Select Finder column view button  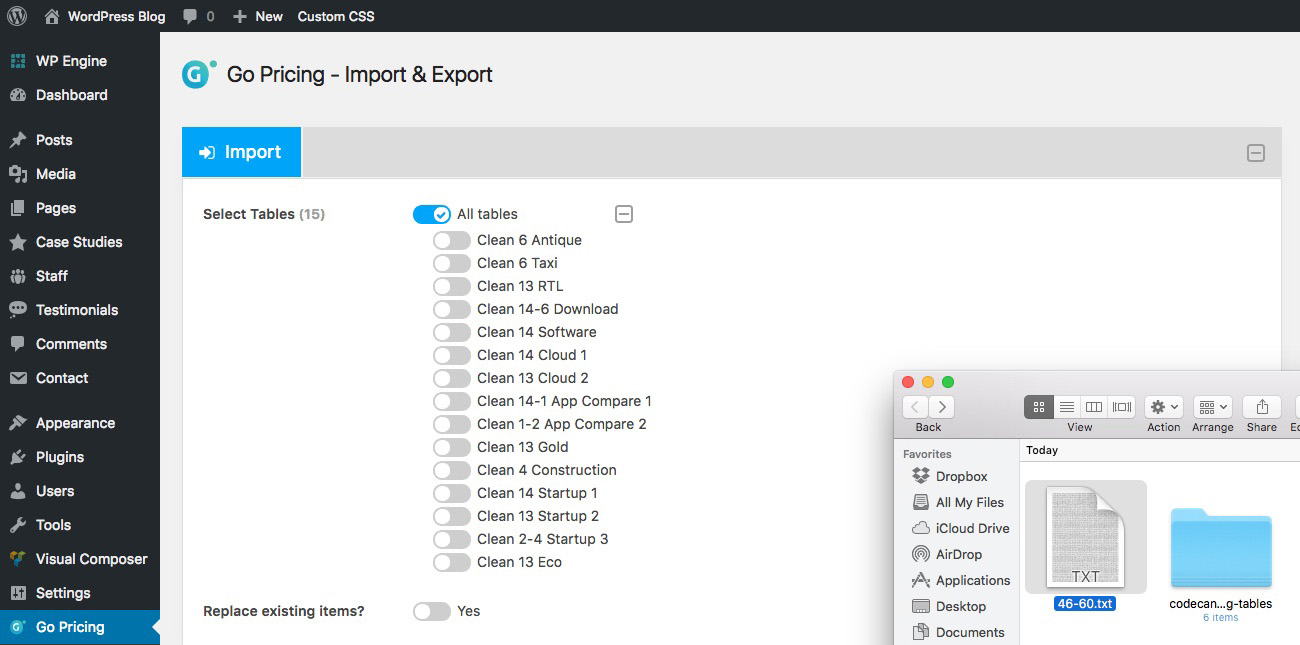(1094, 407)
